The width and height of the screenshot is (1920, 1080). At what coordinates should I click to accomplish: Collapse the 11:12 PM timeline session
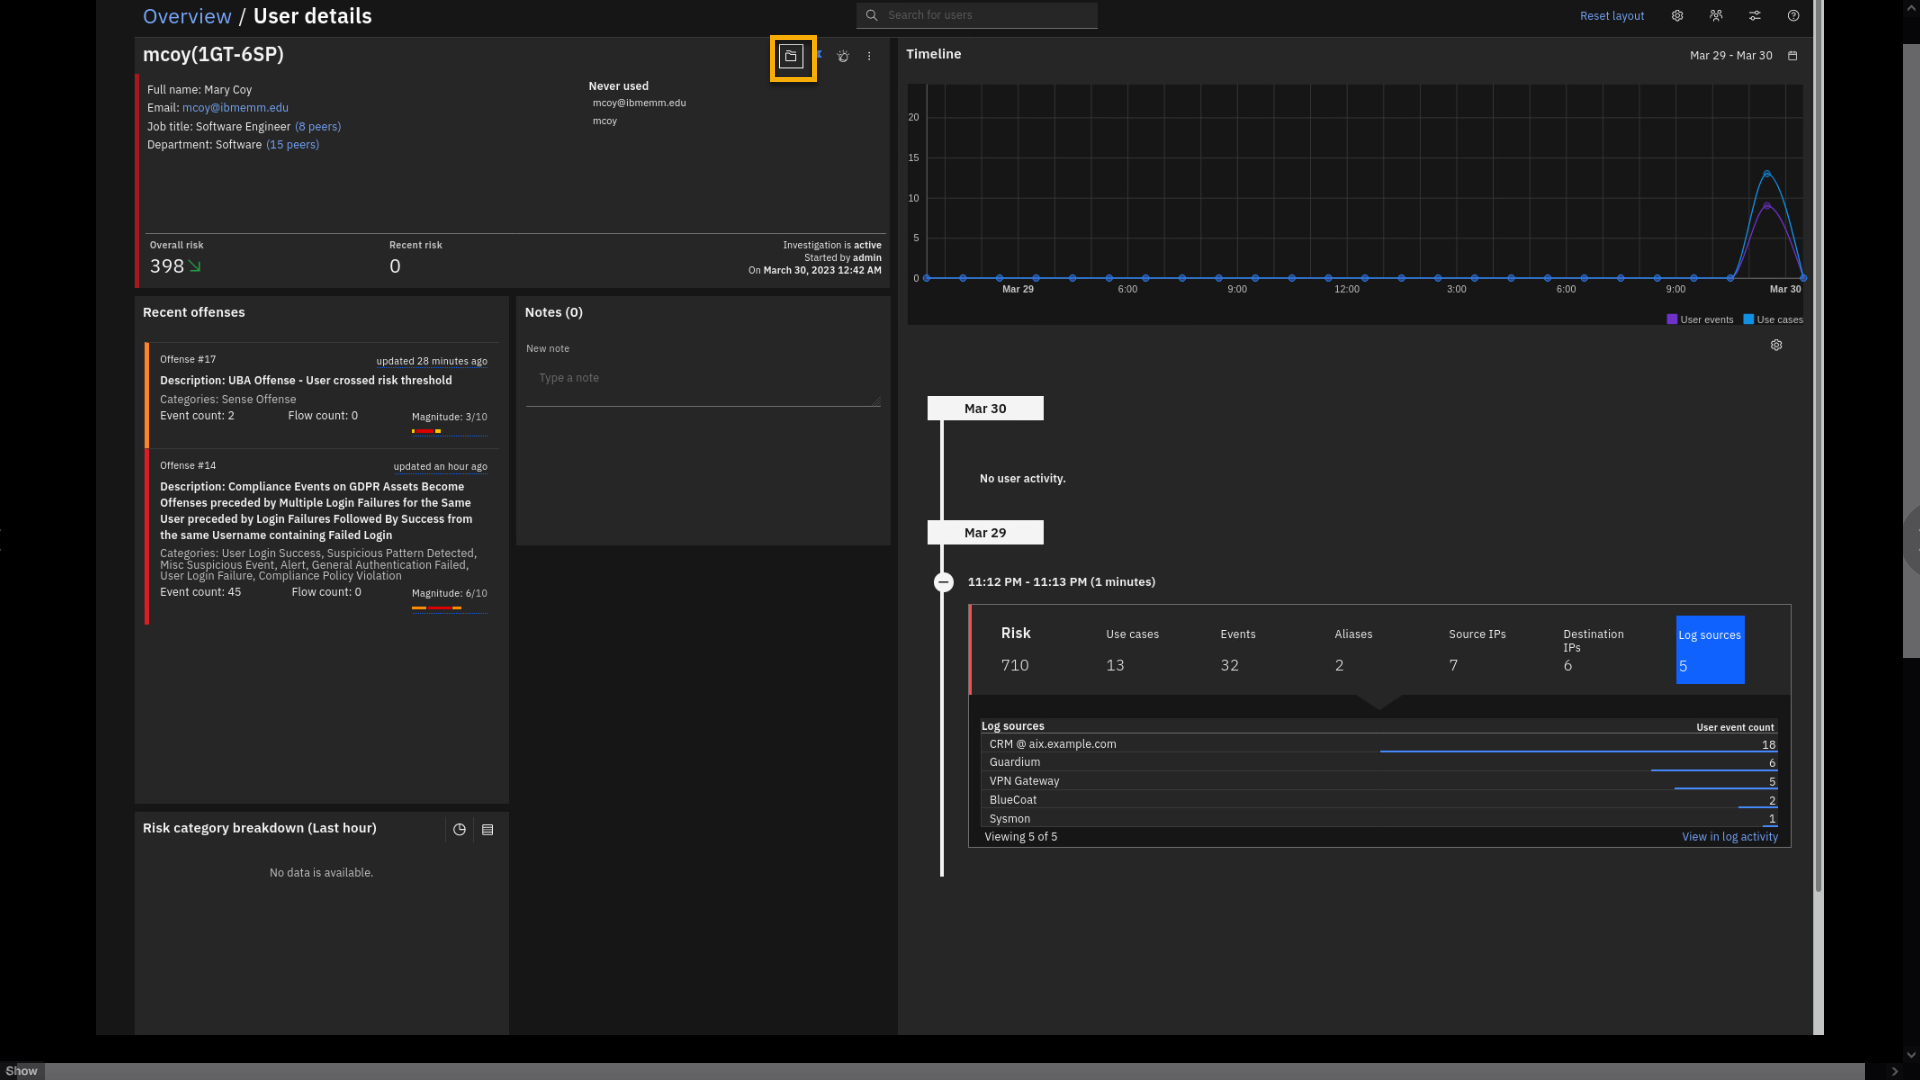943,582
